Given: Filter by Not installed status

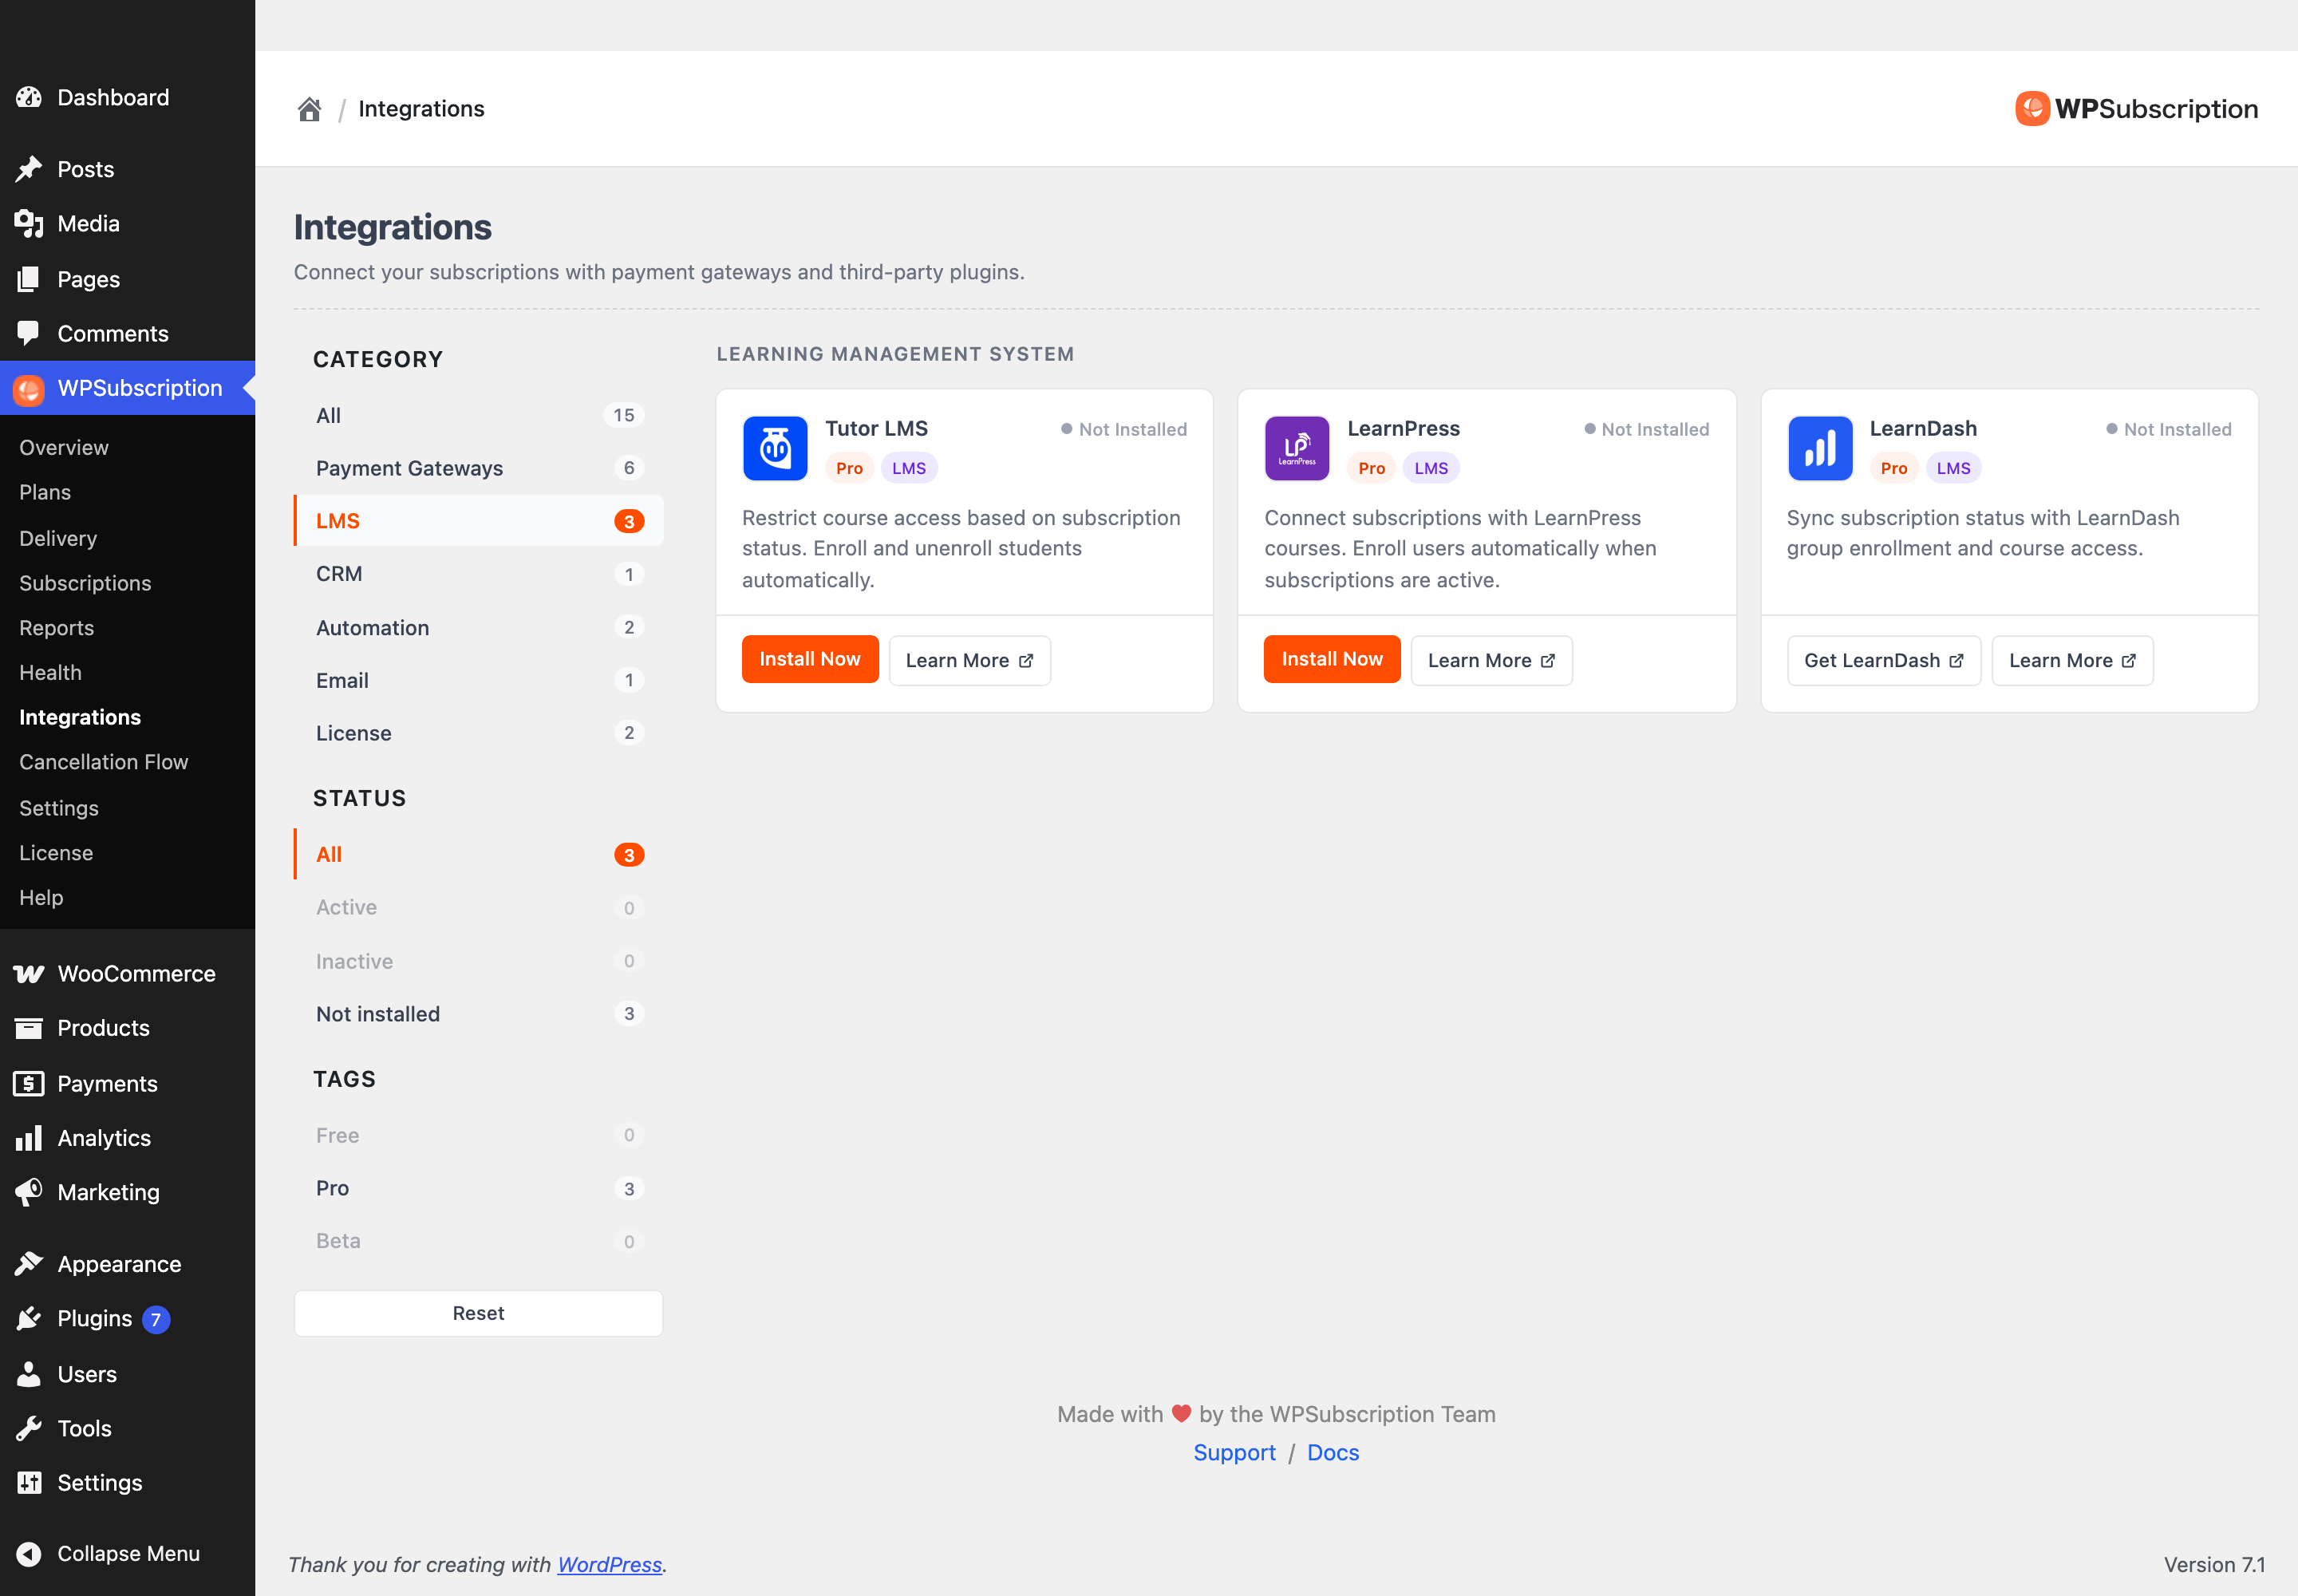Looking at the screenshot, I should point(478,1014).
